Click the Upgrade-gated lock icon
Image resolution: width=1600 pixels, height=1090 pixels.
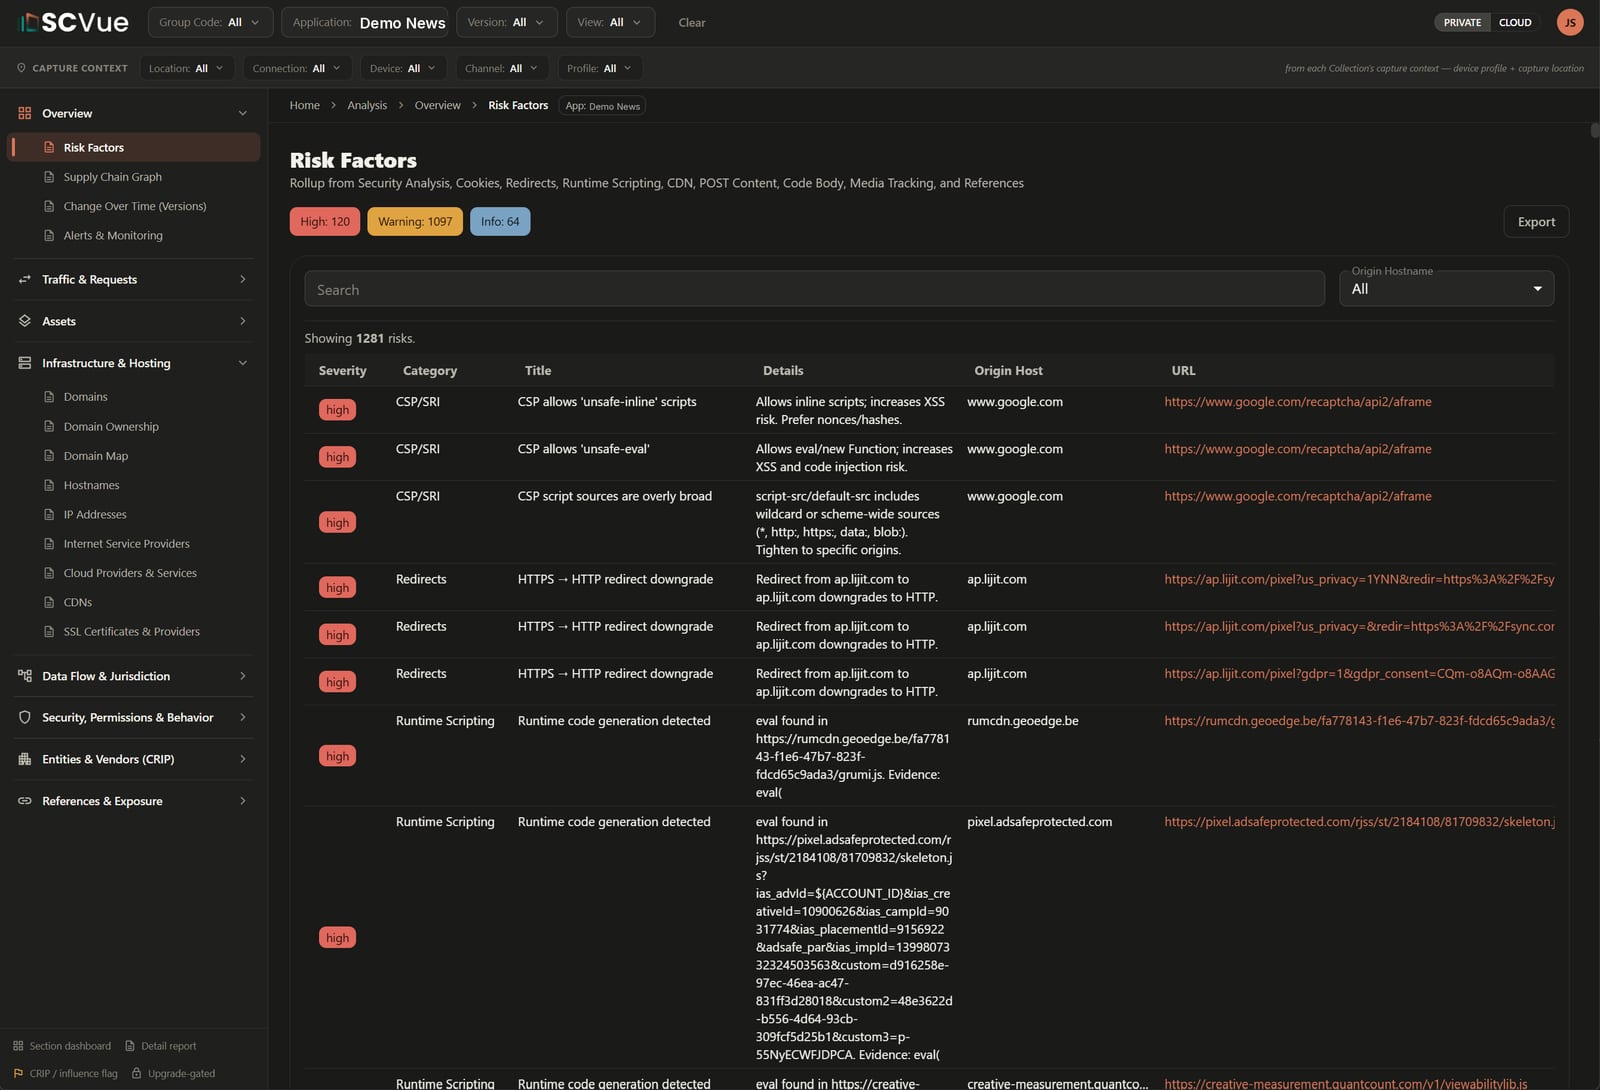click(137, 1073)
